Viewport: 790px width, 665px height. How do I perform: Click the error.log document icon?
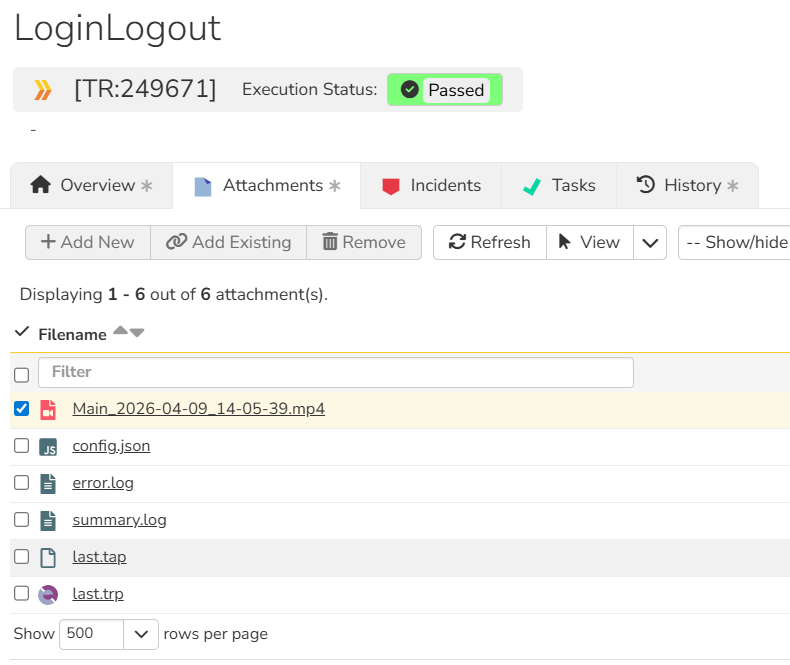48,484
